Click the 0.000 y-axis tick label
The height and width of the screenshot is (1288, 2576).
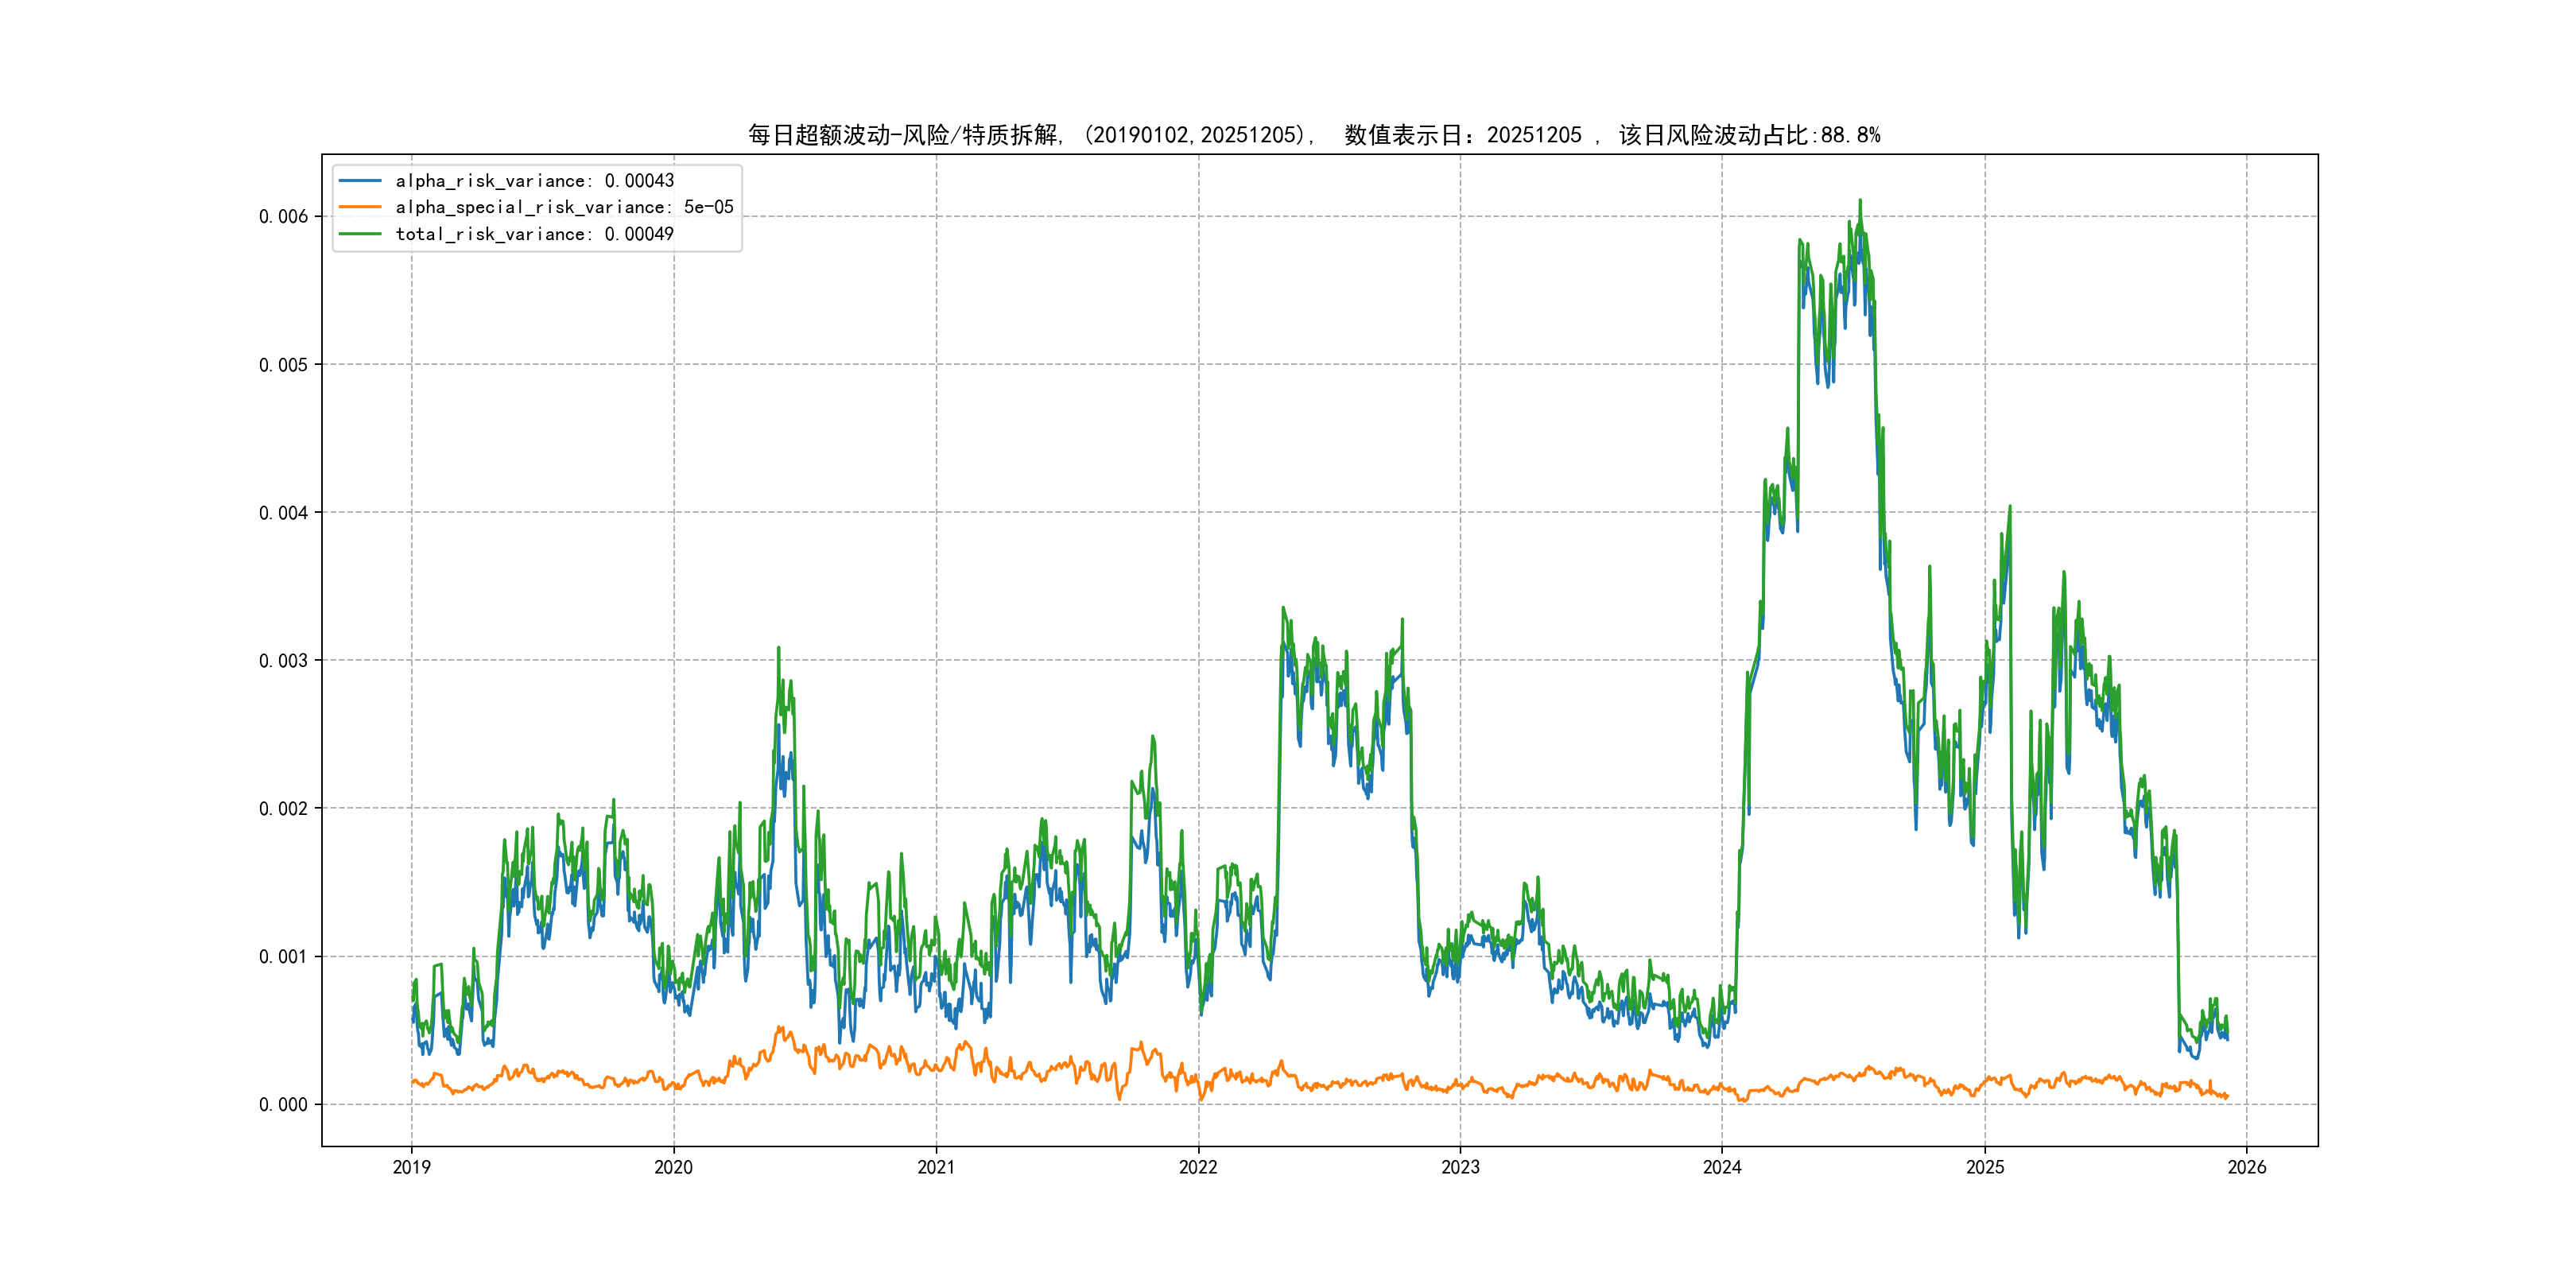[x=283, y=1105]
